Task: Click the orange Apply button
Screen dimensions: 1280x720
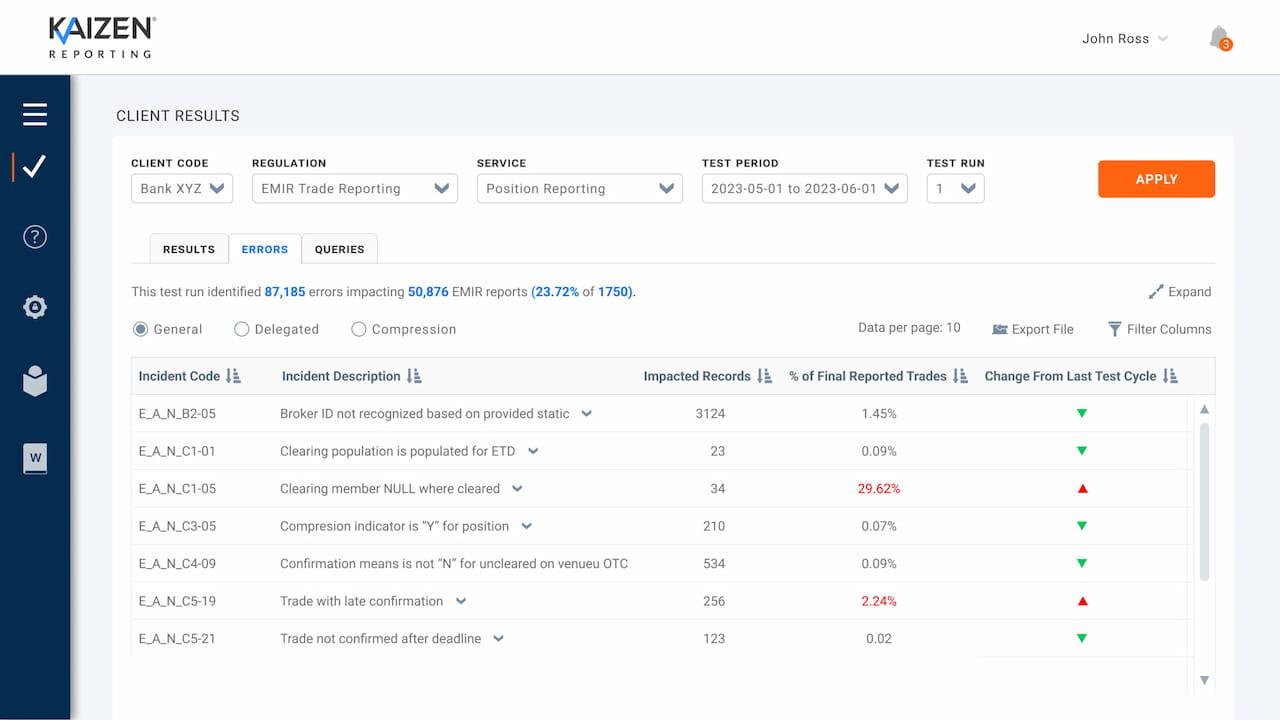Action: pyautogui.click(x=1156, y=179)
